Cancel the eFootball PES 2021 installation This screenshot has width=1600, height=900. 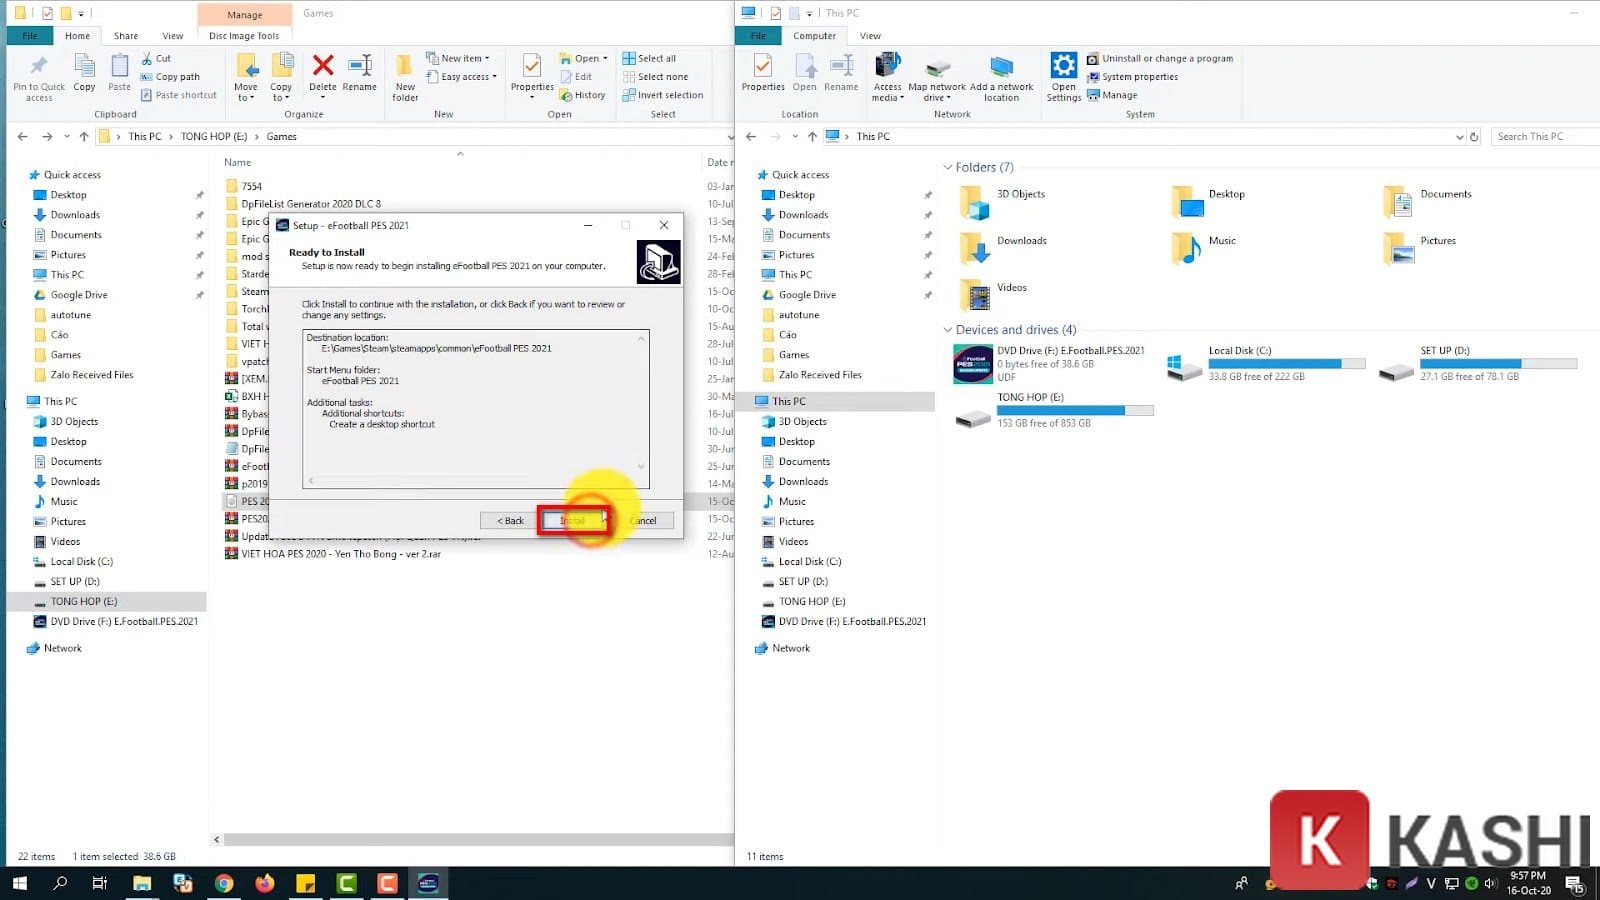644,520
